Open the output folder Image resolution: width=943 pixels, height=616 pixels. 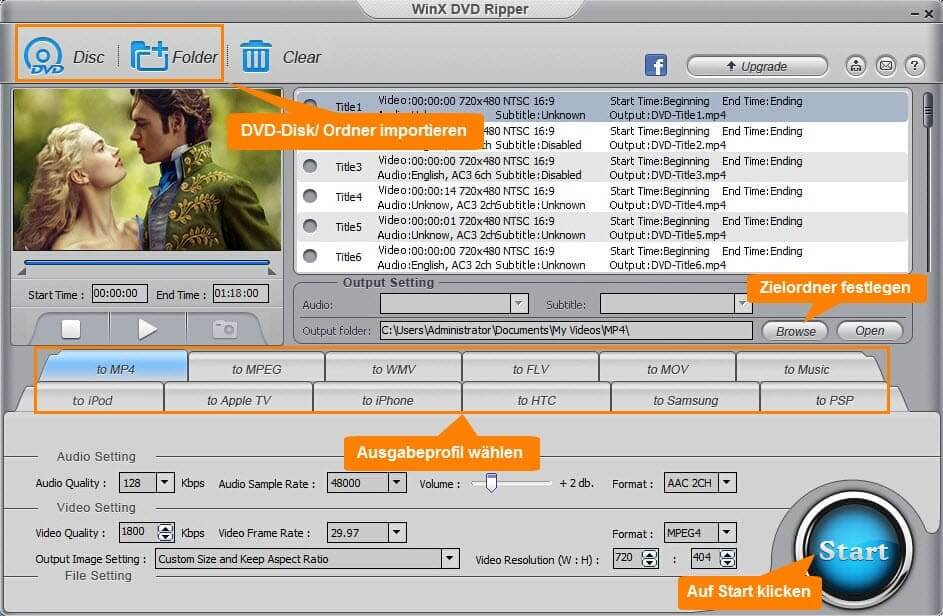click(x=870, y=331)
